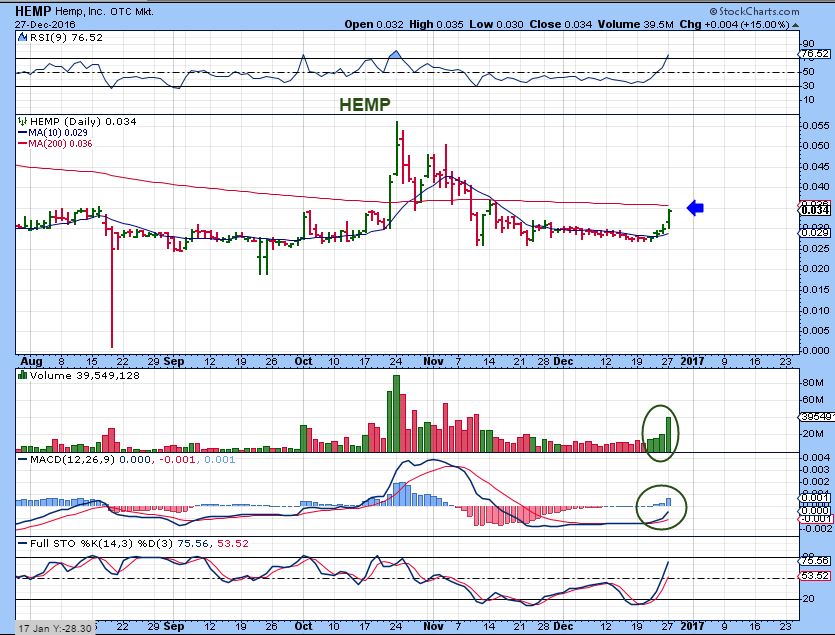Click '2017' on the price panel date axis
This screenshot has width=835, height=635.
(x=692, y=361)
